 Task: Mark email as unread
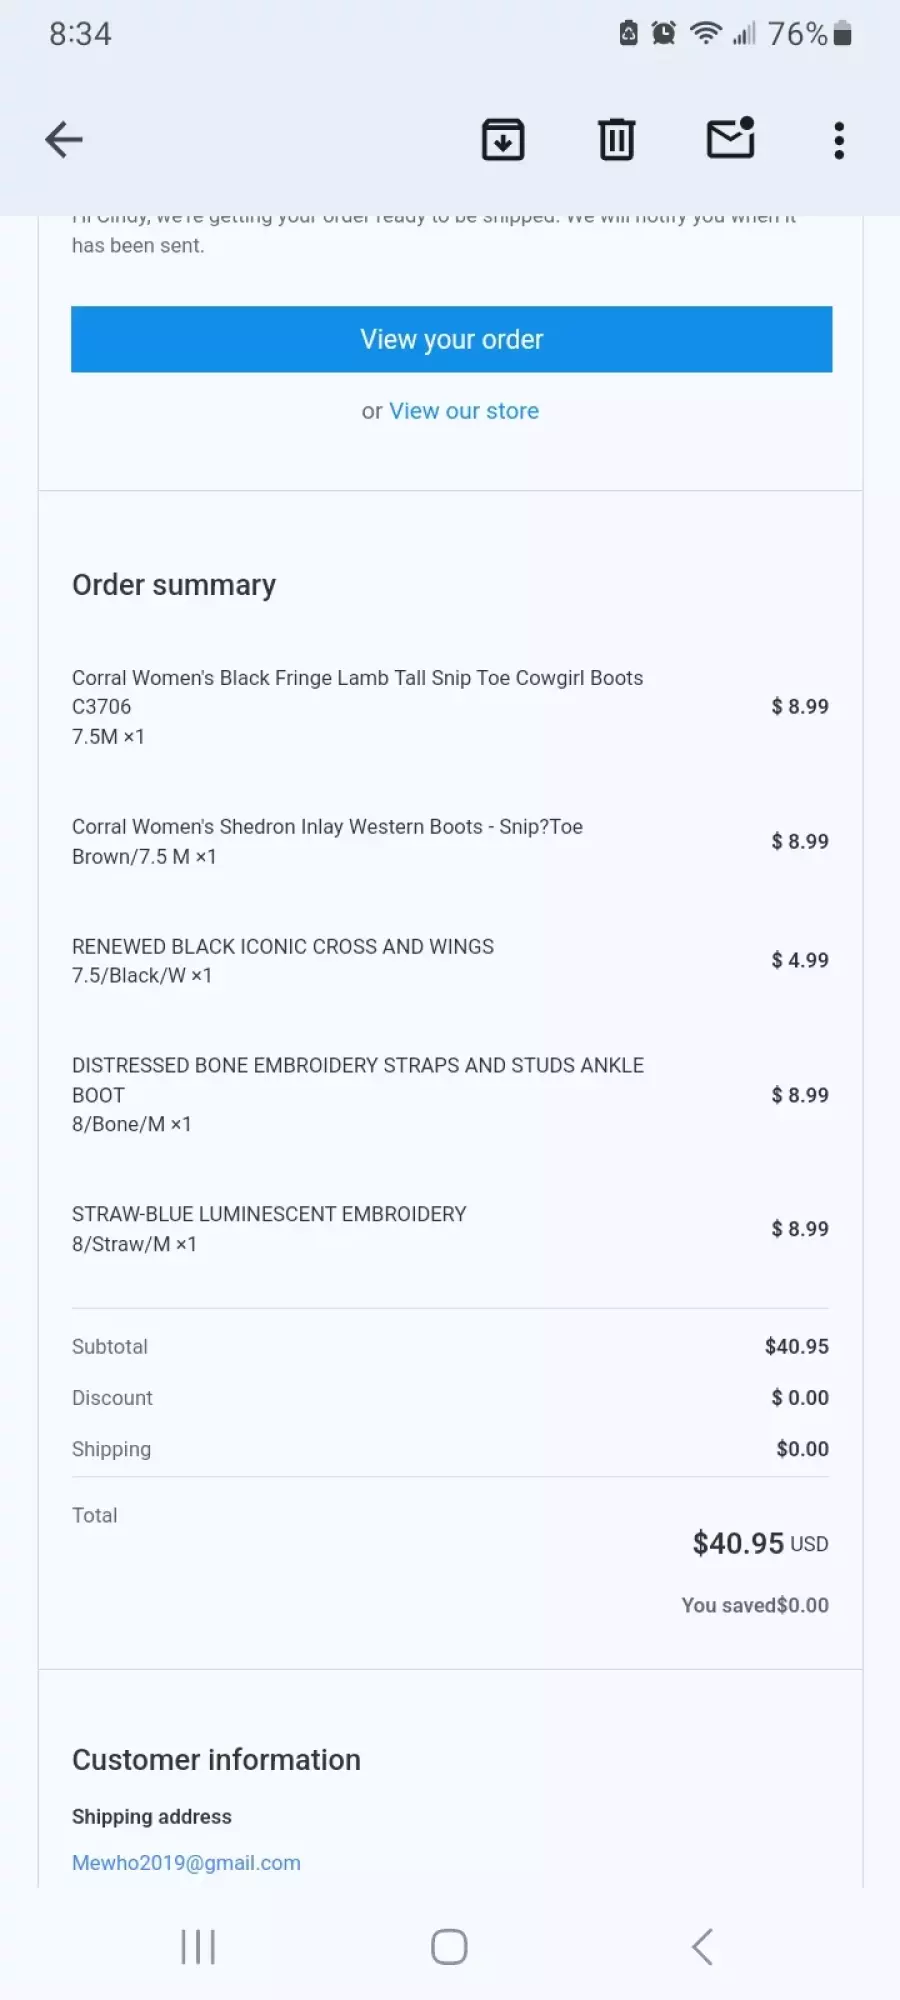(731, 138)
